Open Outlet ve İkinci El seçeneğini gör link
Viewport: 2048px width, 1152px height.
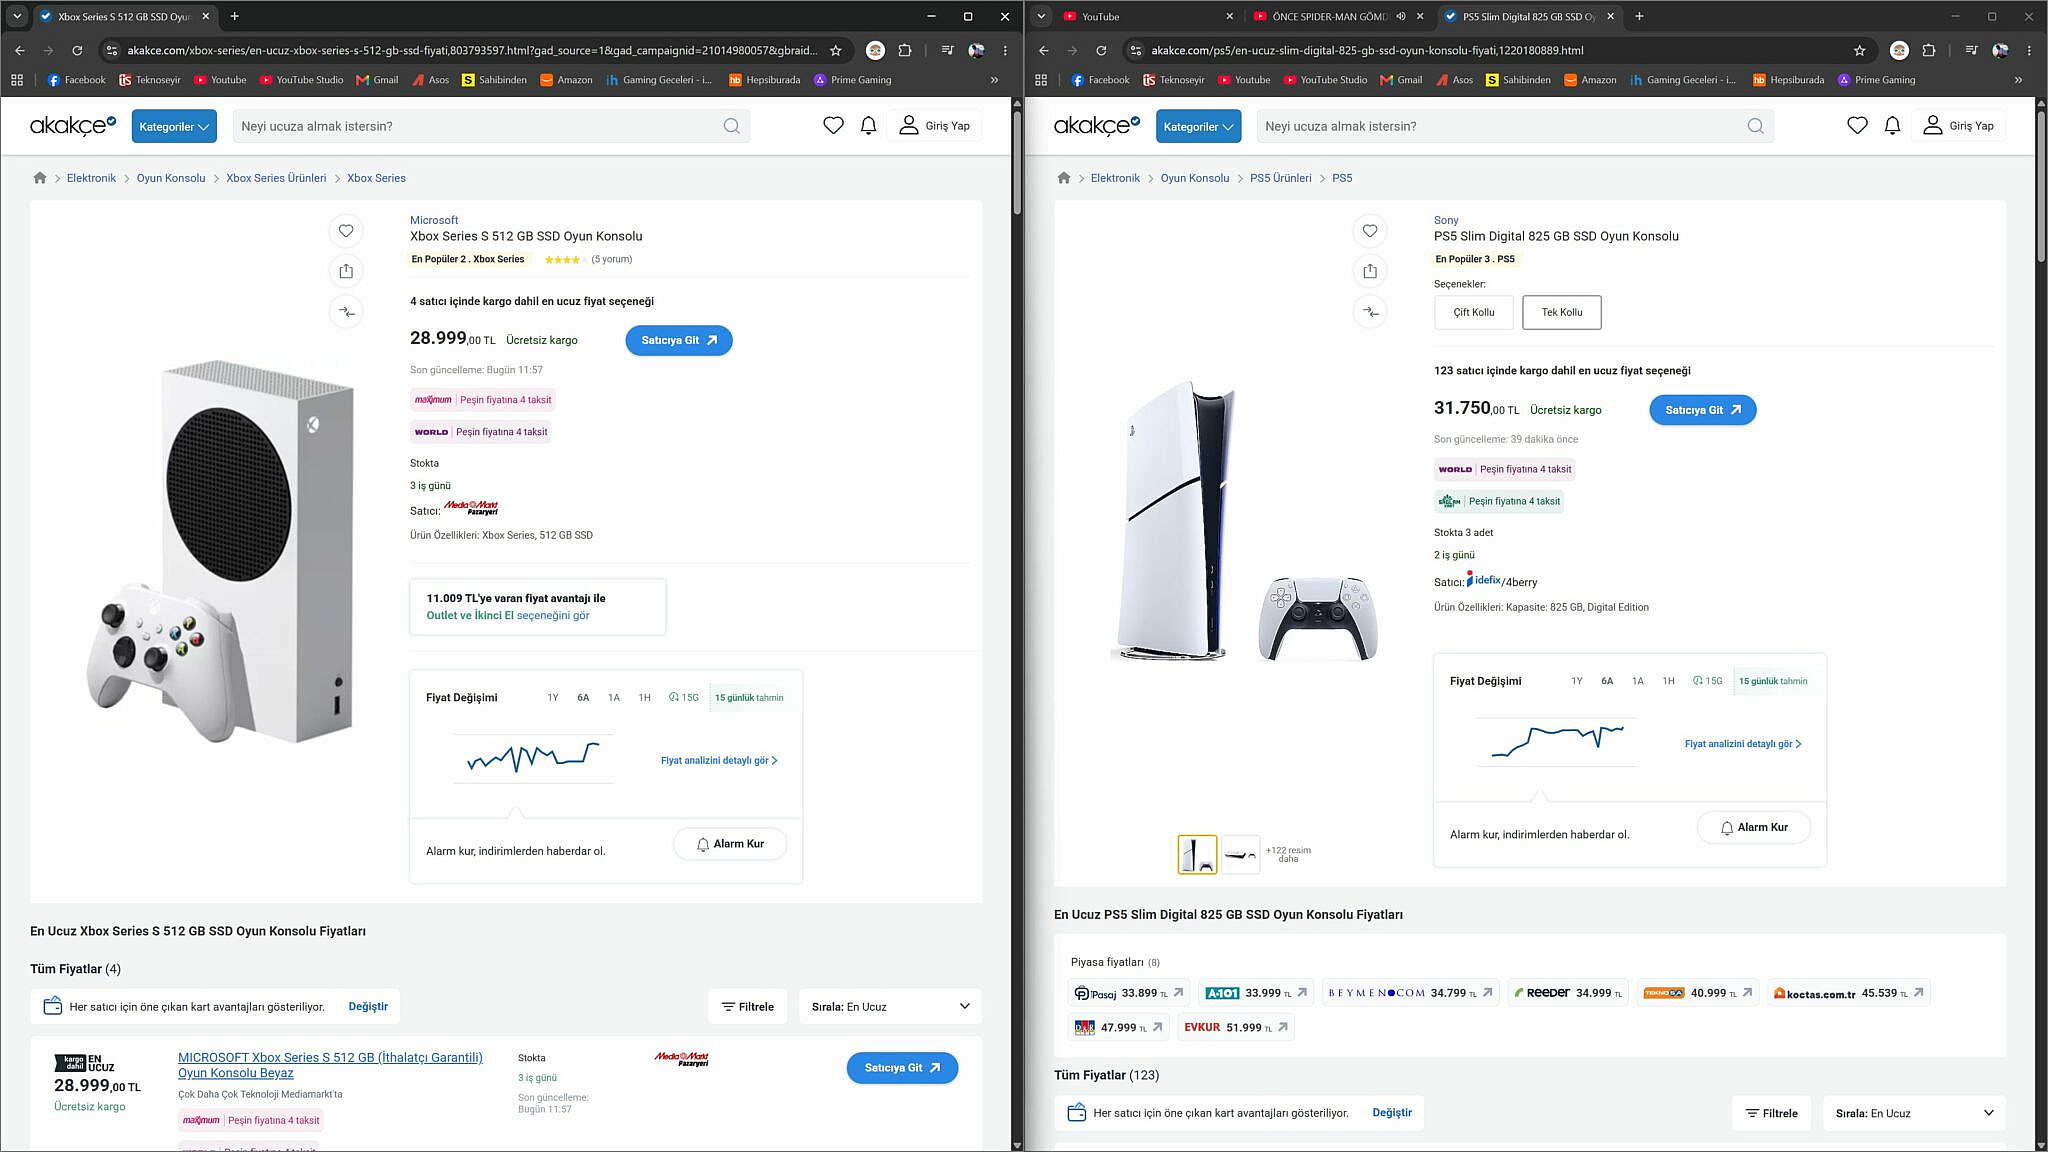tap(508, 615)
